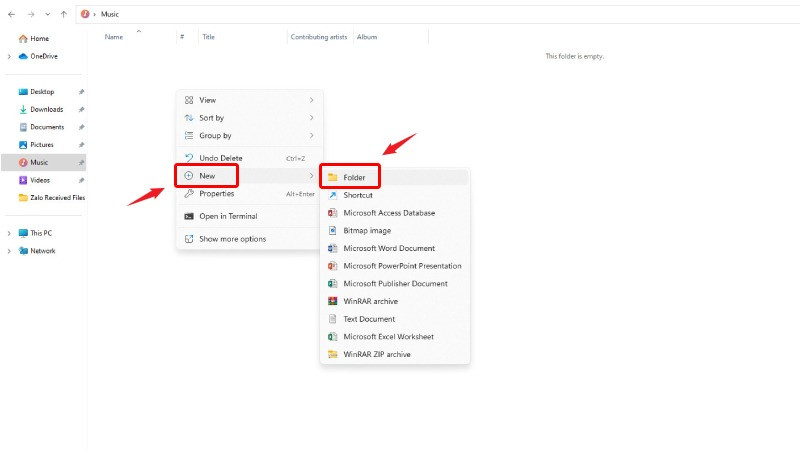
Task: Click the Desktop folder icon
Action: click(x=23, y=92)
